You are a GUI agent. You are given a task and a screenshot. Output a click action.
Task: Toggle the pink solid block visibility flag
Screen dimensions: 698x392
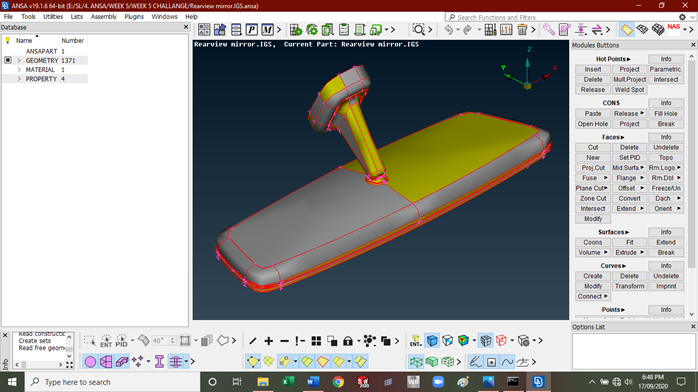(122, 362)
